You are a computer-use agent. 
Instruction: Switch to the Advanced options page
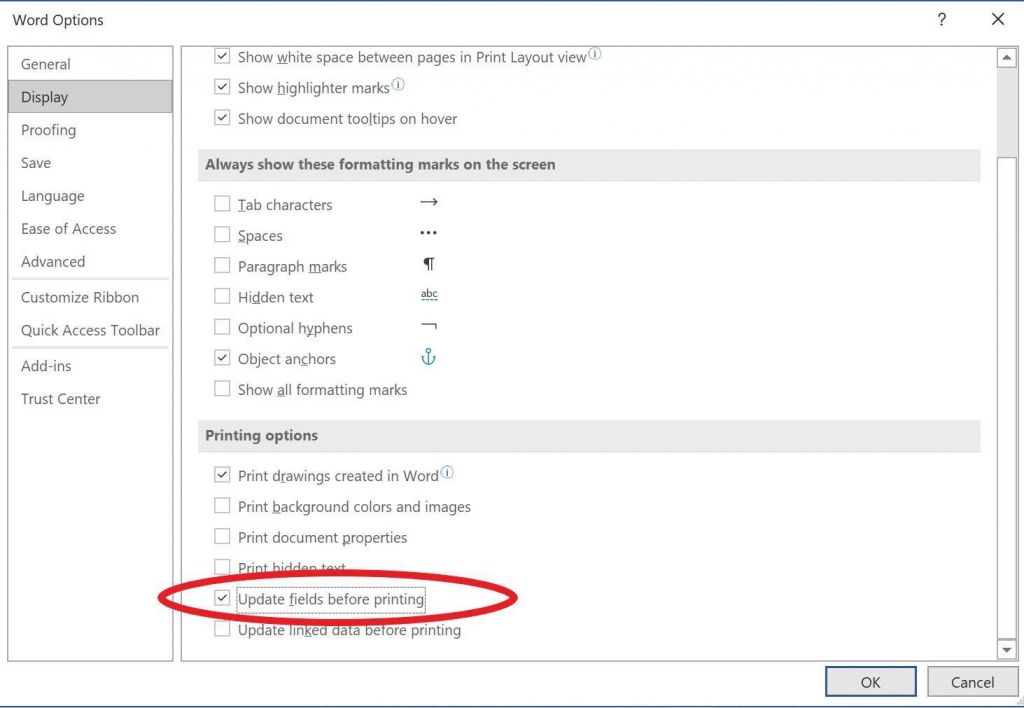coord(52,261)
